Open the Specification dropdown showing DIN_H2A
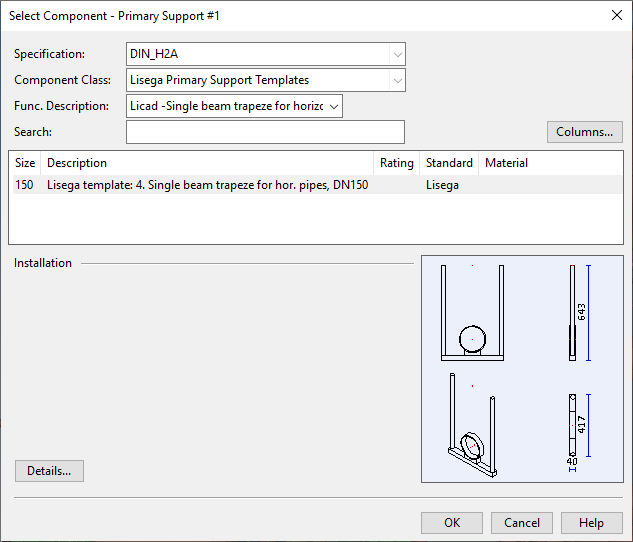 (x=265, y=54)
